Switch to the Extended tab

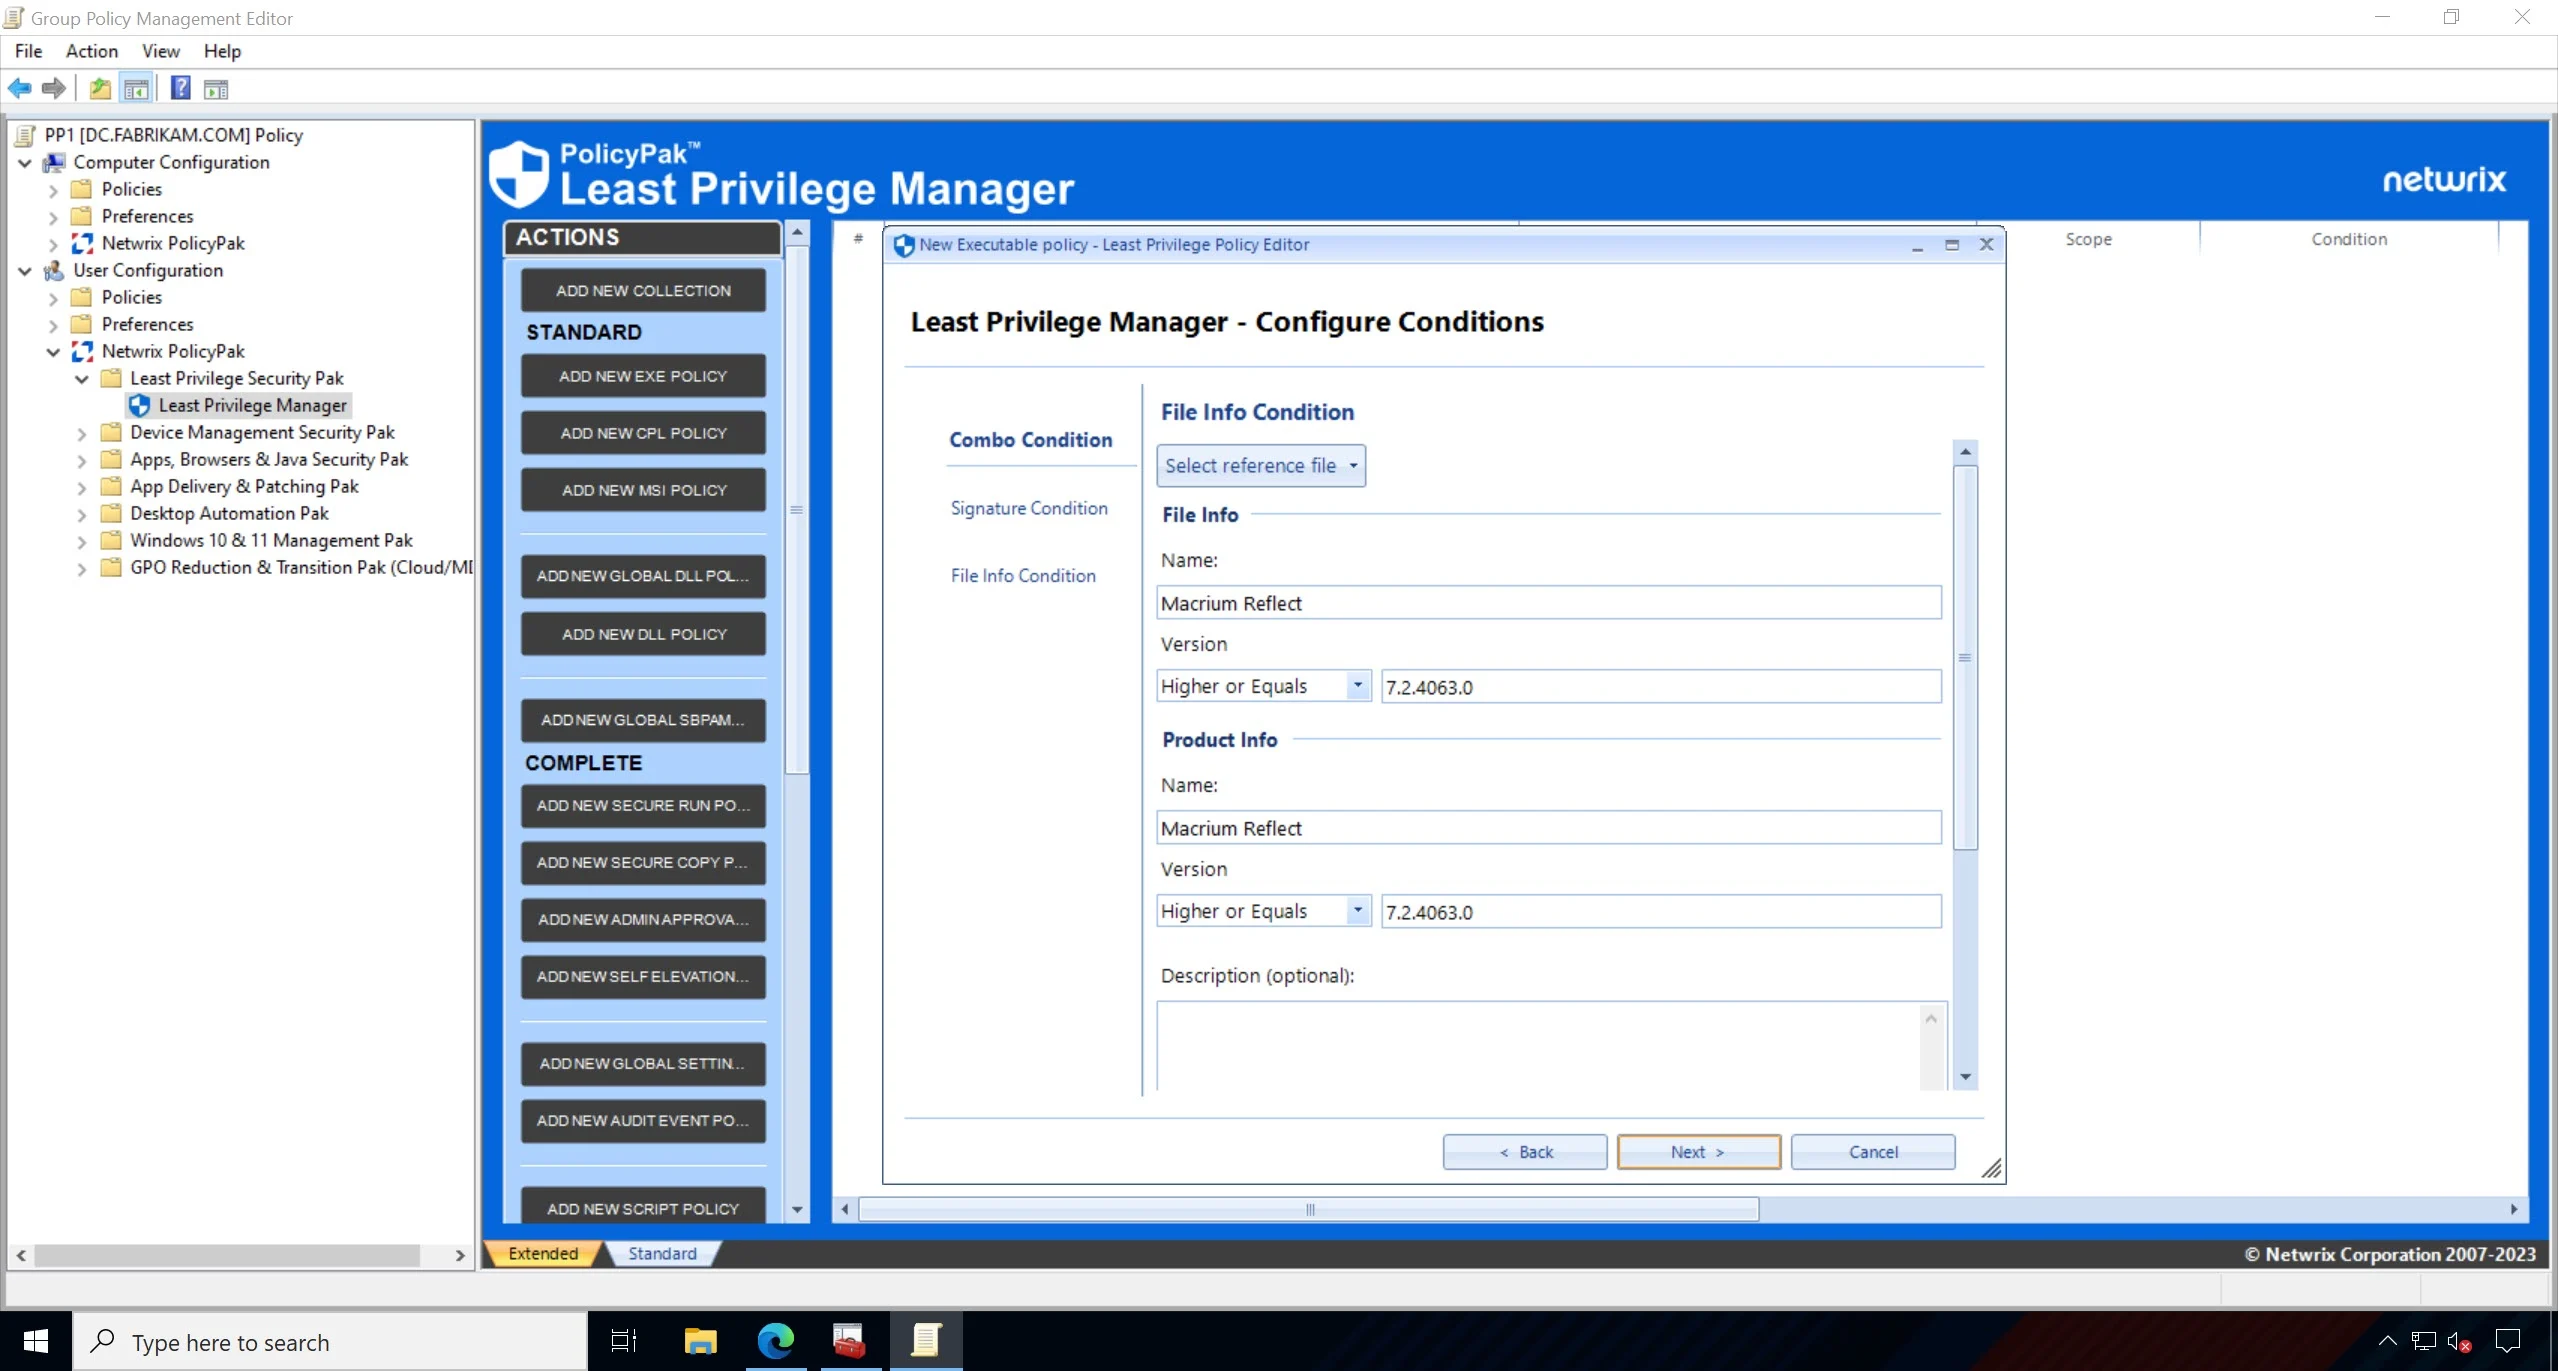click(543, 1254)
